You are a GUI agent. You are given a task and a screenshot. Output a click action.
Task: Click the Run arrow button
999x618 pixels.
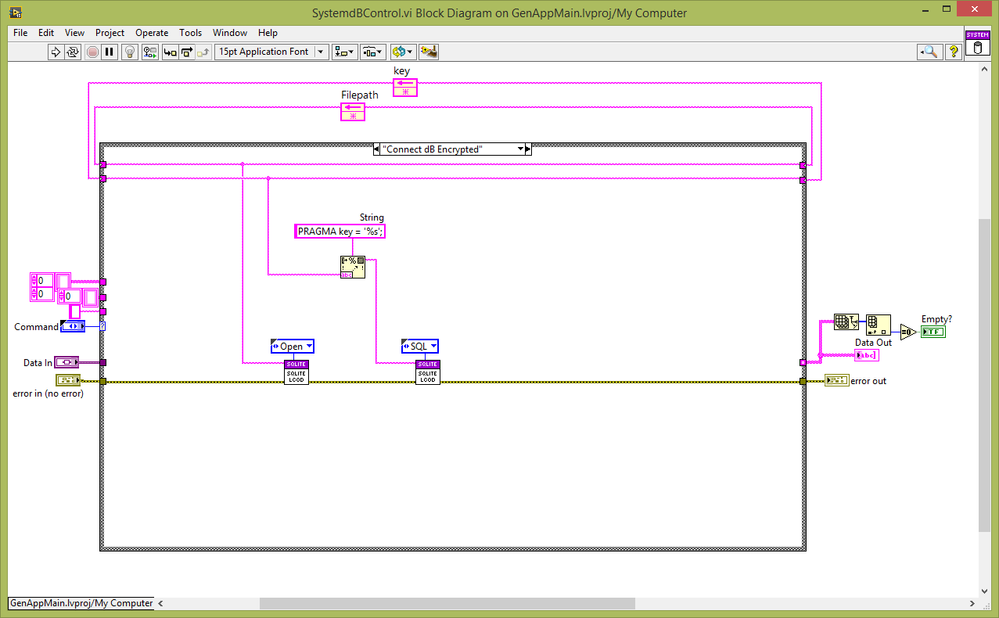[56, 51]
